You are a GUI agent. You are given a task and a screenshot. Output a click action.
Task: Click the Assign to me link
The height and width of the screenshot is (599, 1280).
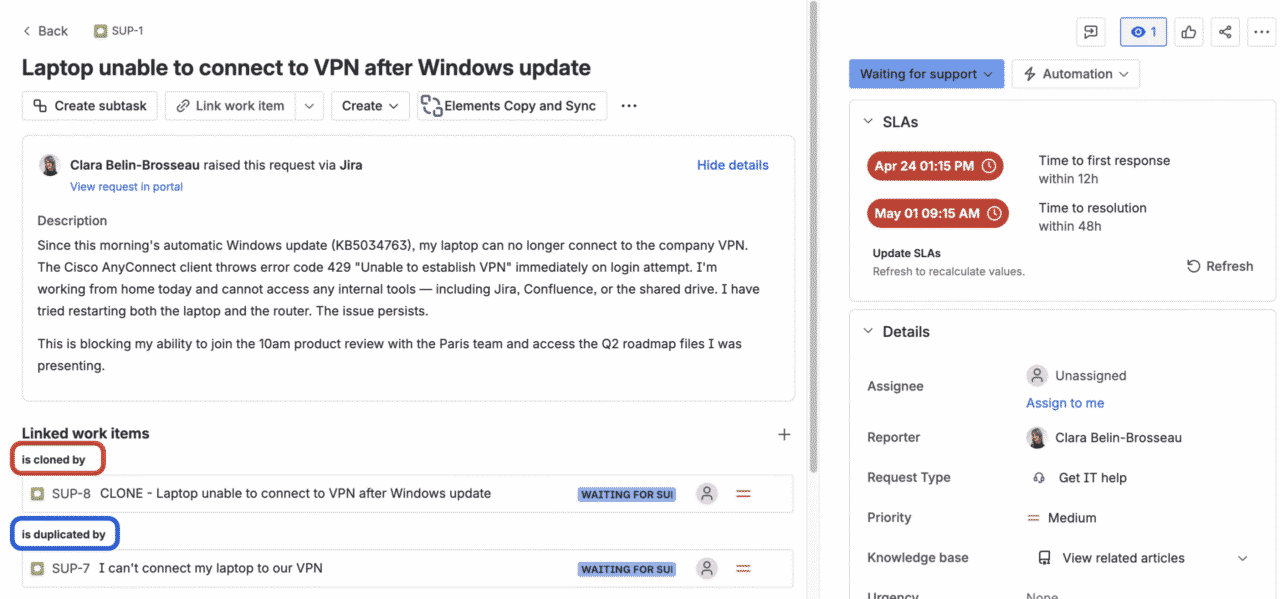(x=1065, y=403)
